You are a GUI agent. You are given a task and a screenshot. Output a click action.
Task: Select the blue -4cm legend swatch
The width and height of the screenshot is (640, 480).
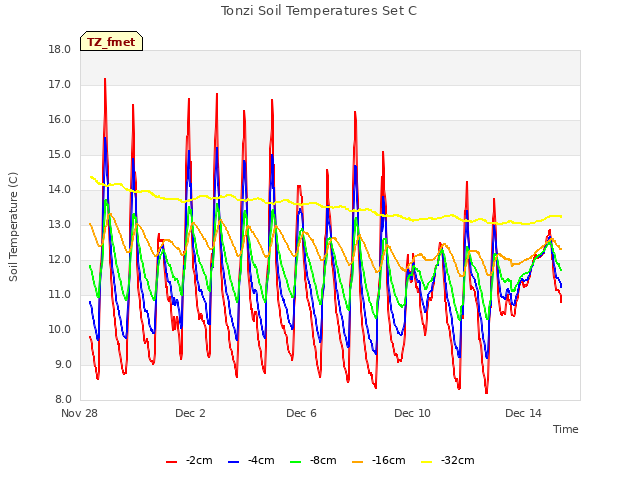(x=233, y=462)
